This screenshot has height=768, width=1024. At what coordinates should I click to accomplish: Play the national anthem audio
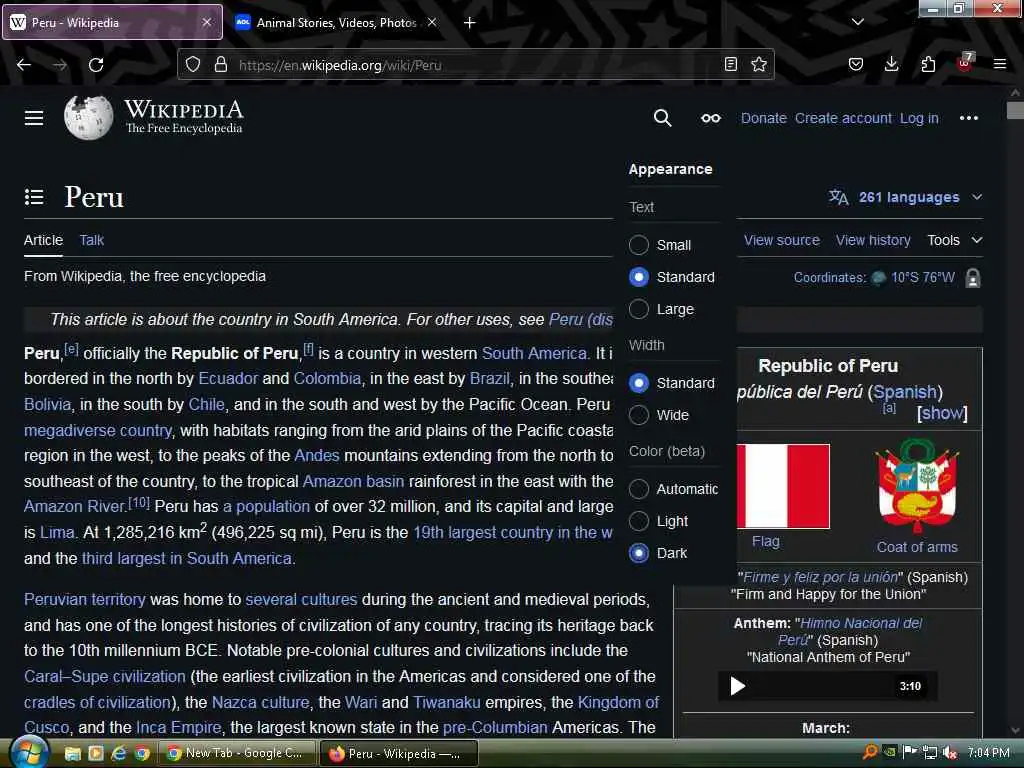(737, 686)
